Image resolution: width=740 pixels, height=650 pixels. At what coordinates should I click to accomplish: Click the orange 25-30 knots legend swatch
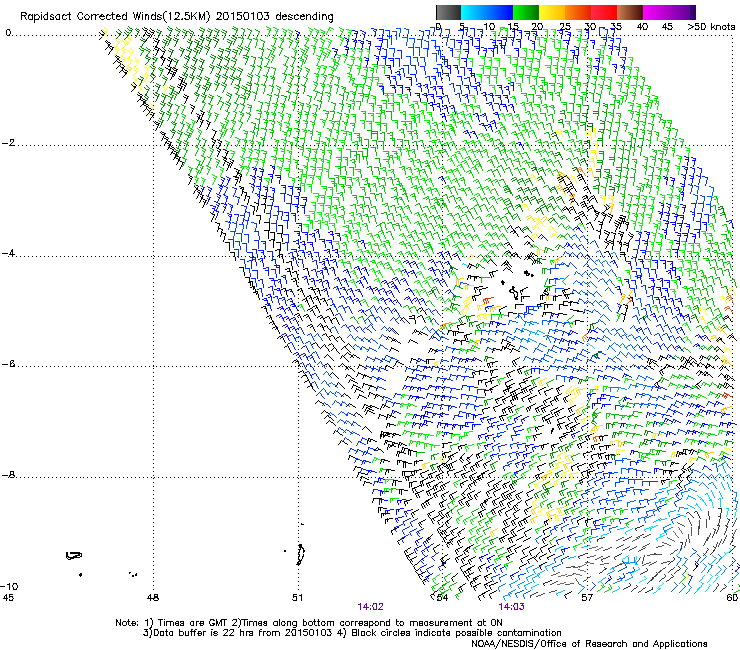click(578, 12)
